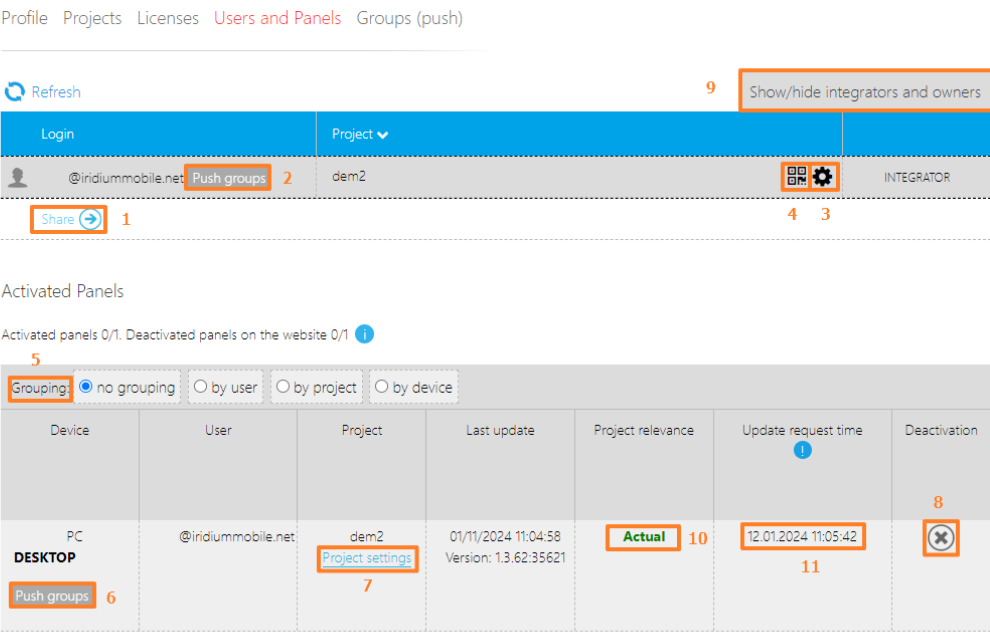Group panels "by project"

pos(283,387)
